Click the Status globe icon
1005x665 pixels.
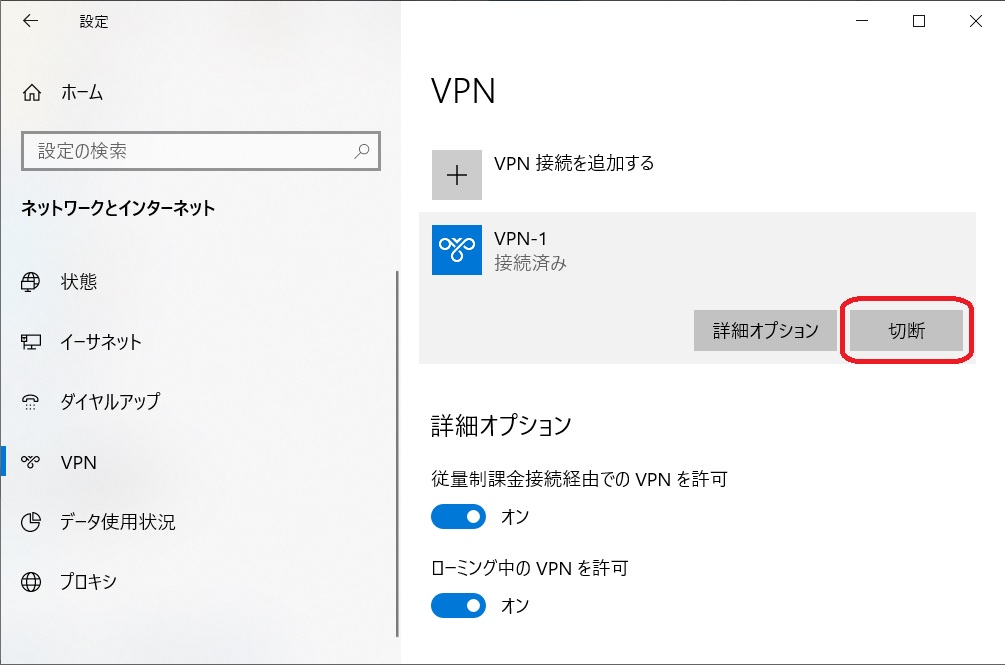tap(30, 282)
